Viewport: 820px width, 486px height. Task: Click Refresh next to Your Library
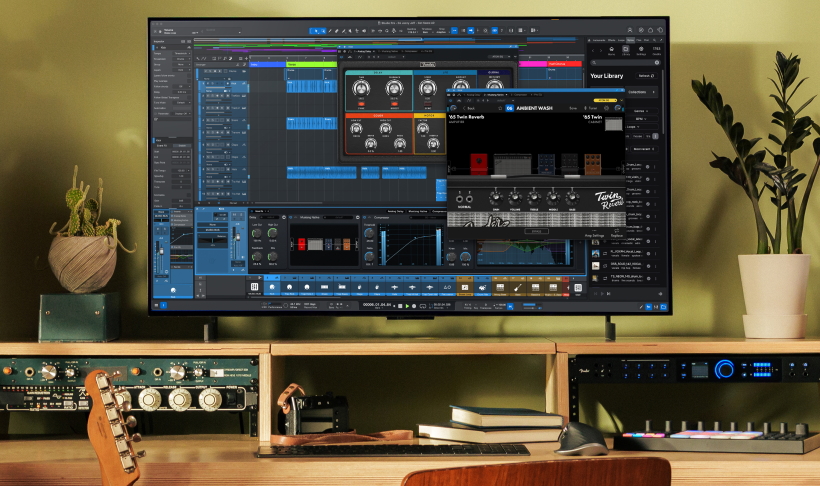click(x=646, y=75)
